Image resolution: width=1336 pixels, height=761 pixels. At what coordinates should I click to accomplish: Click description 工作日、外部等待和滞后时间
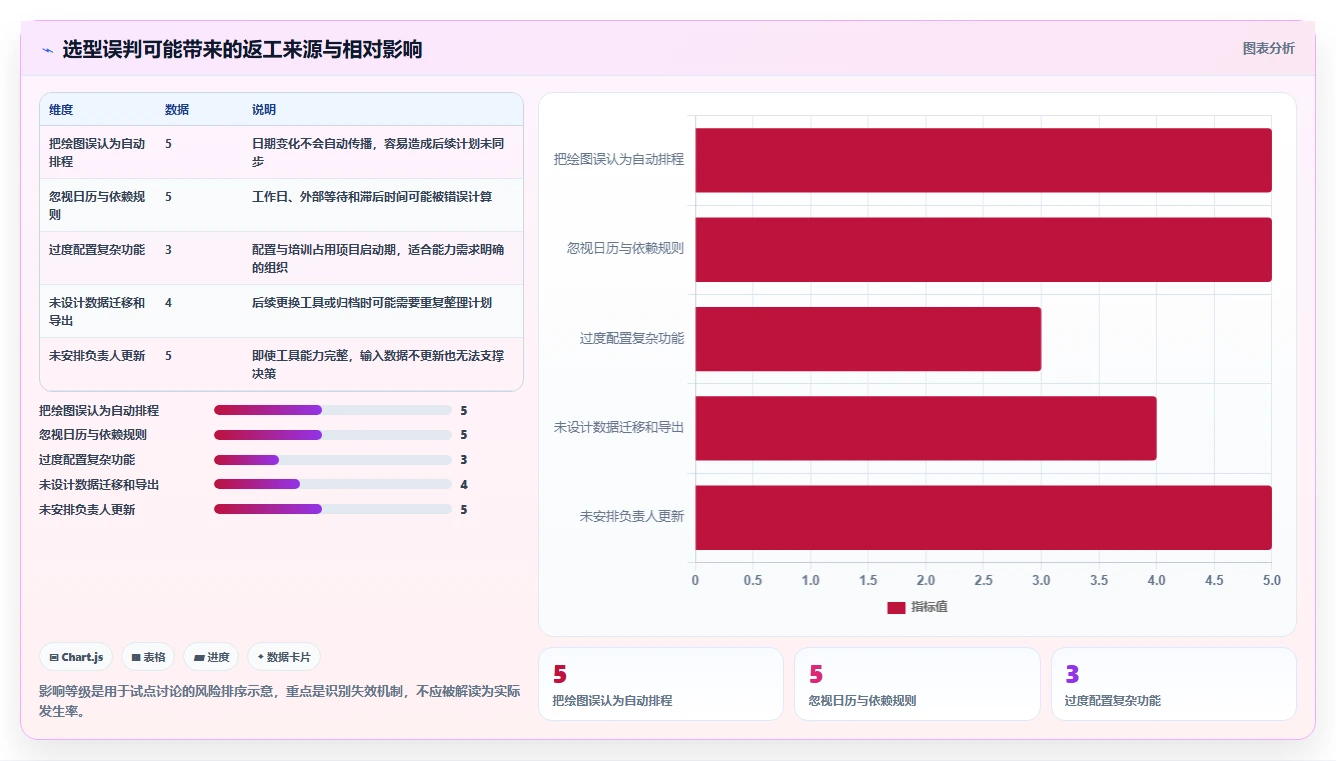(372, 196)
